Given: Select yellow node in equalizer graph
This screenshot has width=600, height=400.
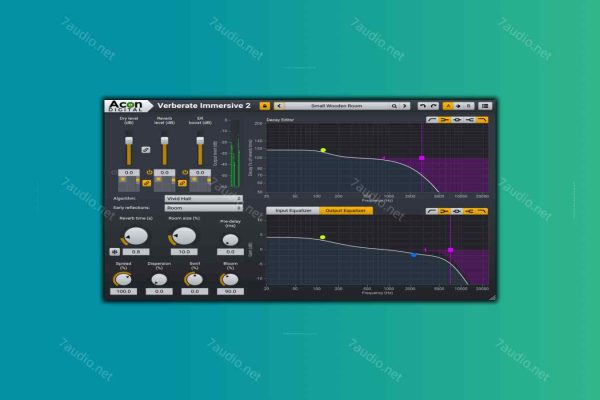Looking at the screenshot, I should (323, 237).
